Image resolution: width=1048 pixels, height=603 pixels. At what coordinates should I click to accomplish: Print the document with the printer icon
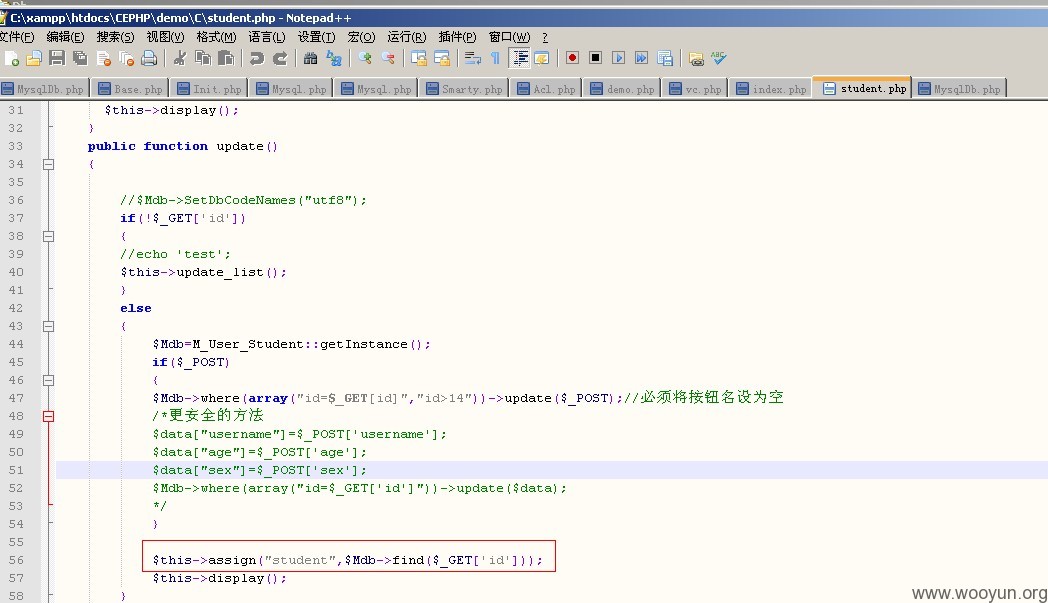pos(149,59)
